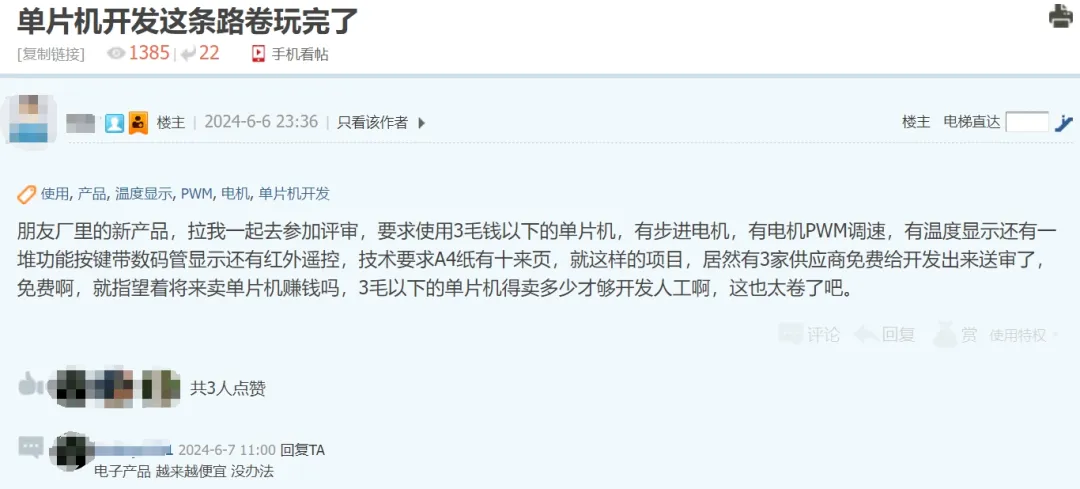Click the 评论 comment button
Viewport: 1080px width, 489px height.
(x=810, y=335)
